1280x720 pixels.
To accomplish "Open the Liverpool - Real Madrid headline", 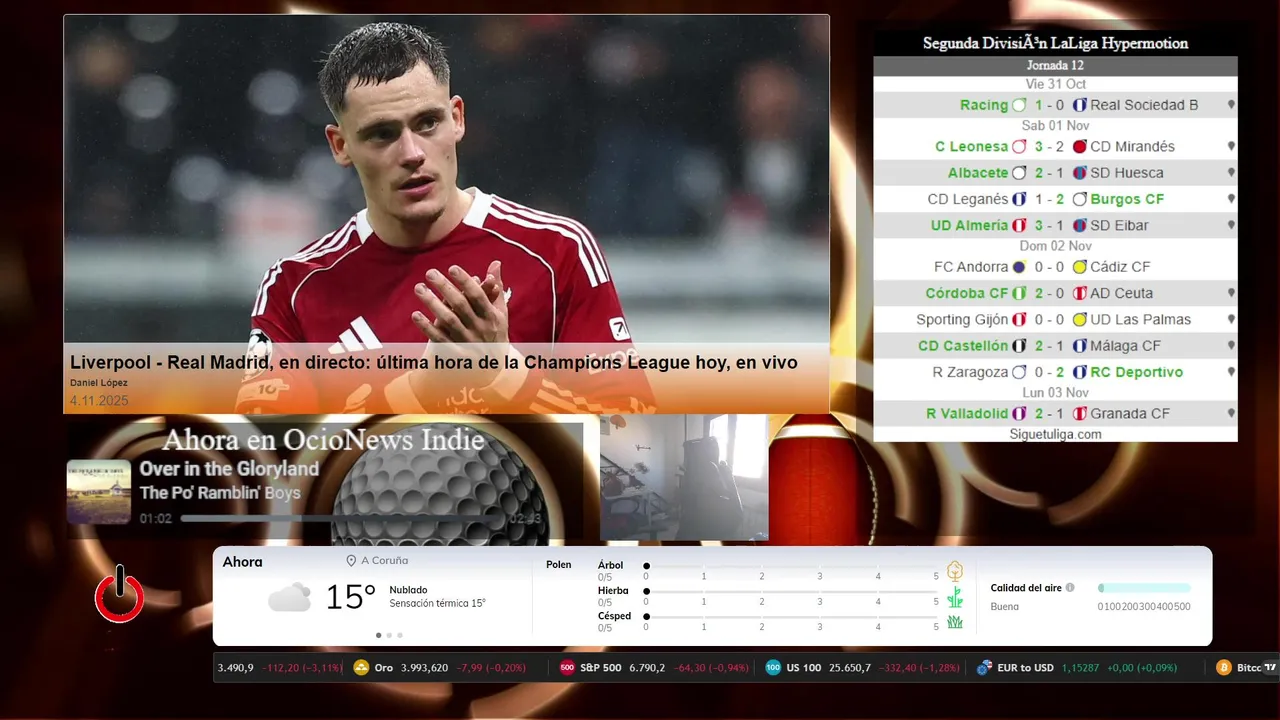I will pyautogui.click(x=434, y=363).
